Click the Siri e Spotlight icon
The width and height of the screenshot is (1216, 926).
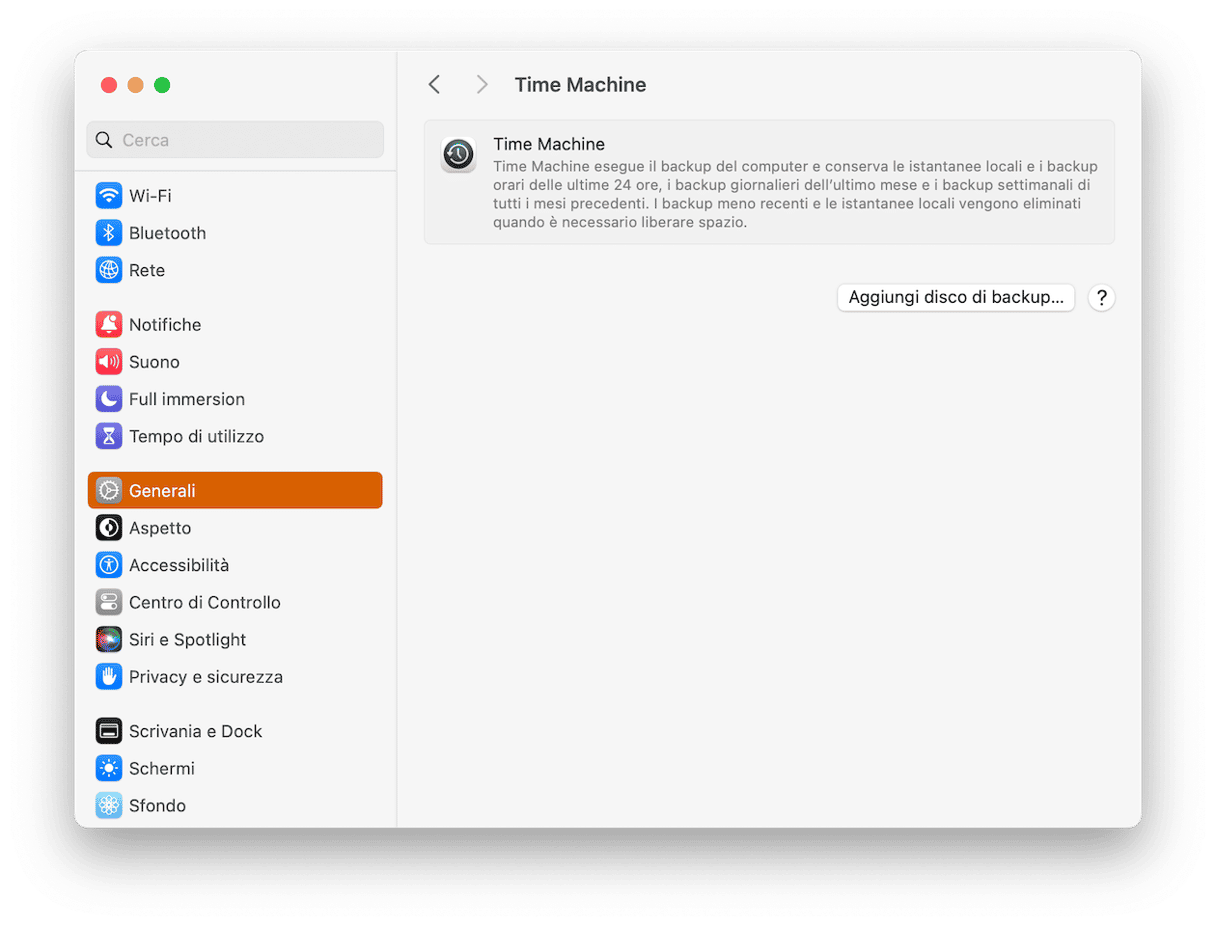(109, 640)
